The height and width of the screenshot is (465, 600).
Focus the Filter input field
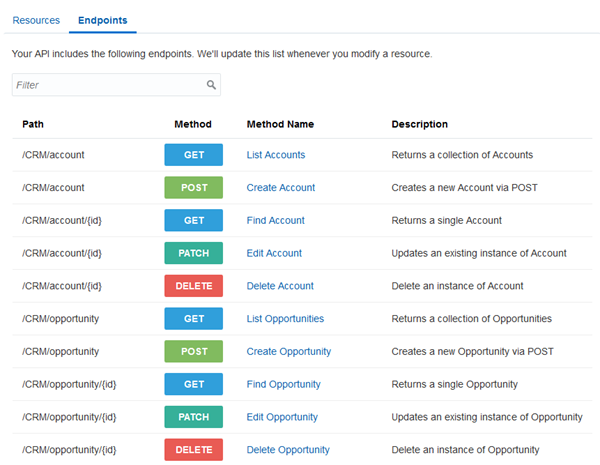coord(116,85)
